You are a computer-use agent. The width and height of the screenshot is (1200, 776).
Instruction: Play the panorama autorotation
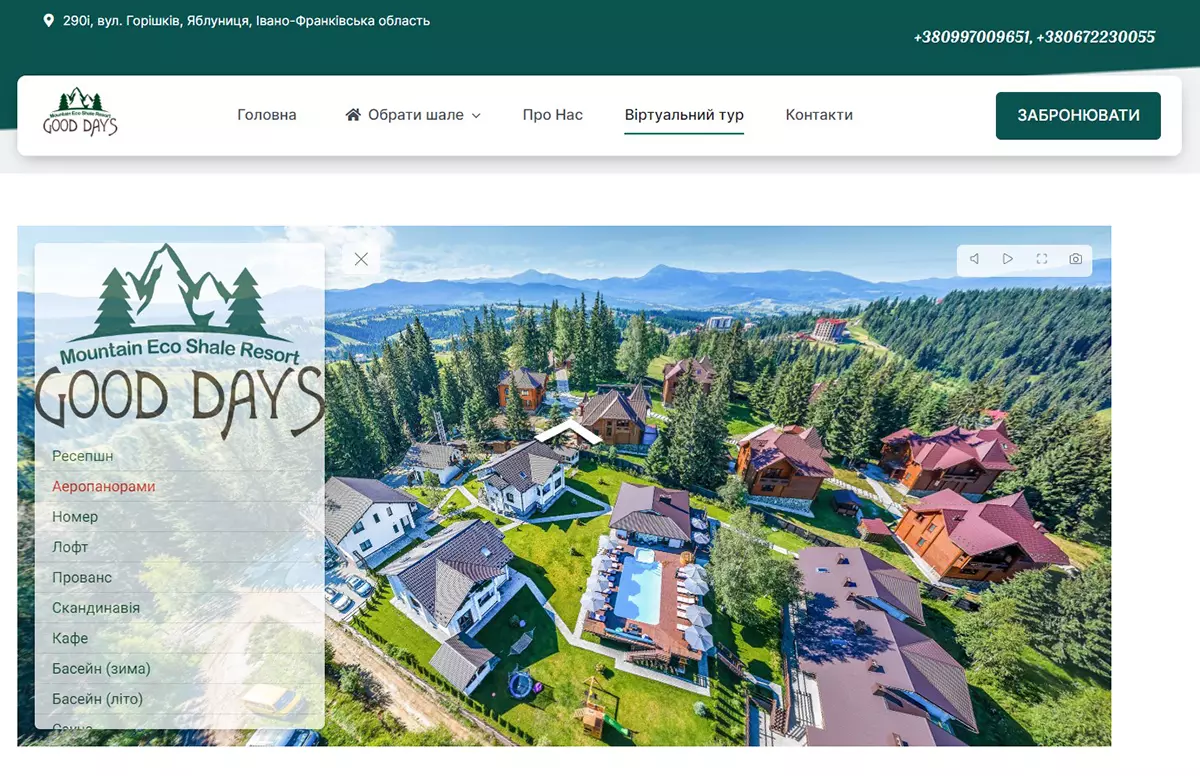[x=1008, y=259]
